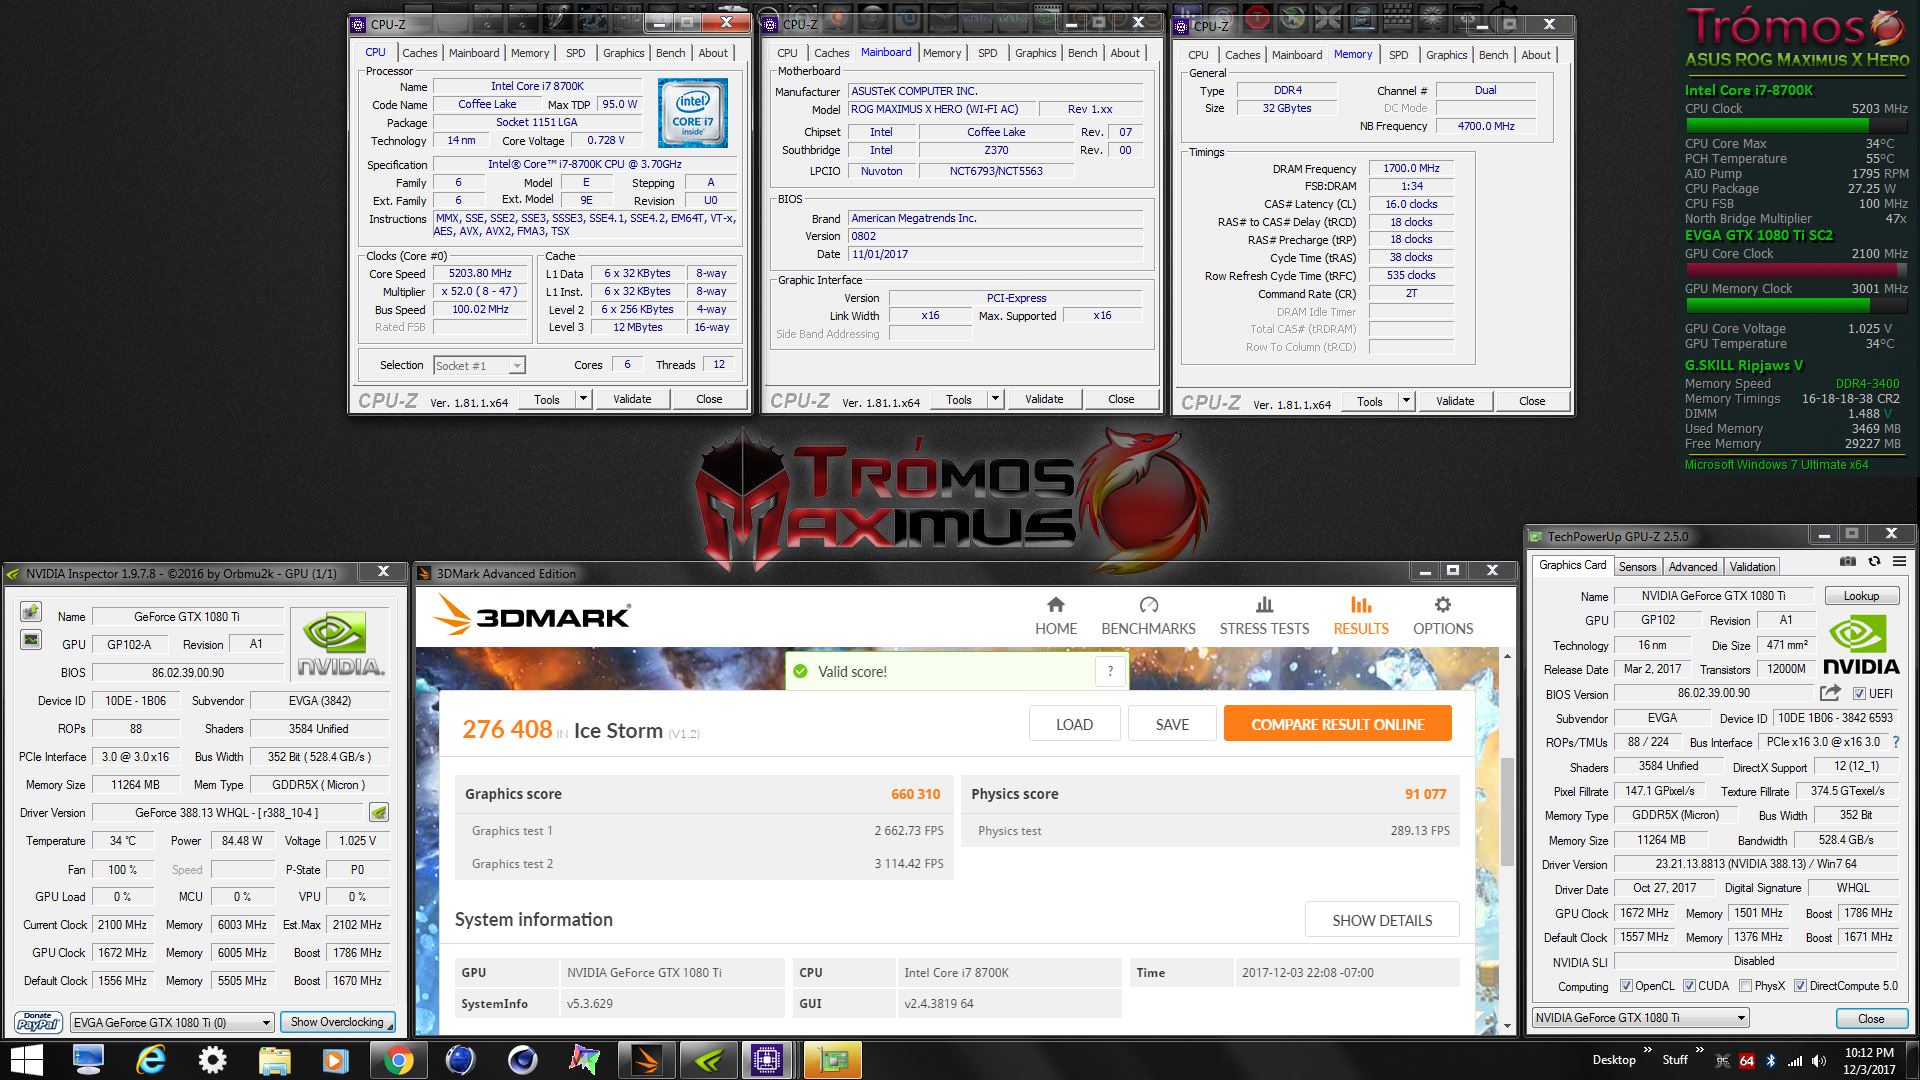Toggle UEFI checkbox in GPU-Z
The width and height of the screenshot is (1920, 1080).
[1859, 693]
